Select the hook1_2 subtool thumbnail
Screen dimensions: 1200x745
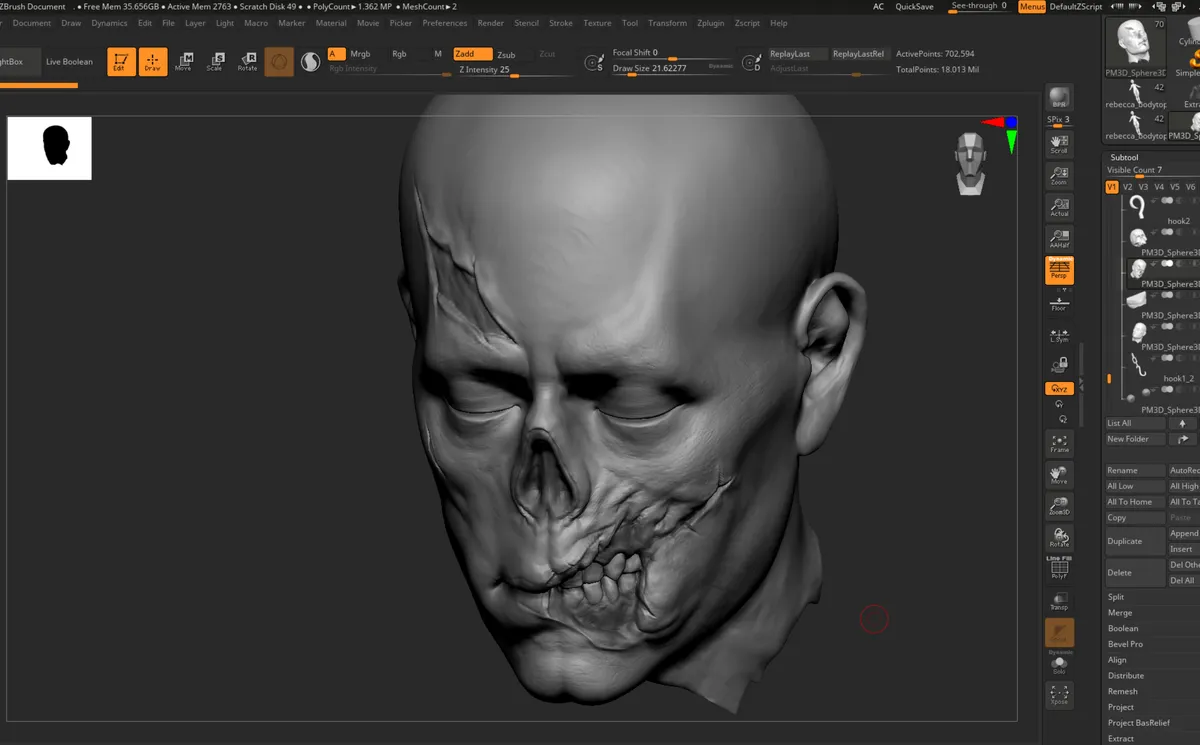[1137, 364]
